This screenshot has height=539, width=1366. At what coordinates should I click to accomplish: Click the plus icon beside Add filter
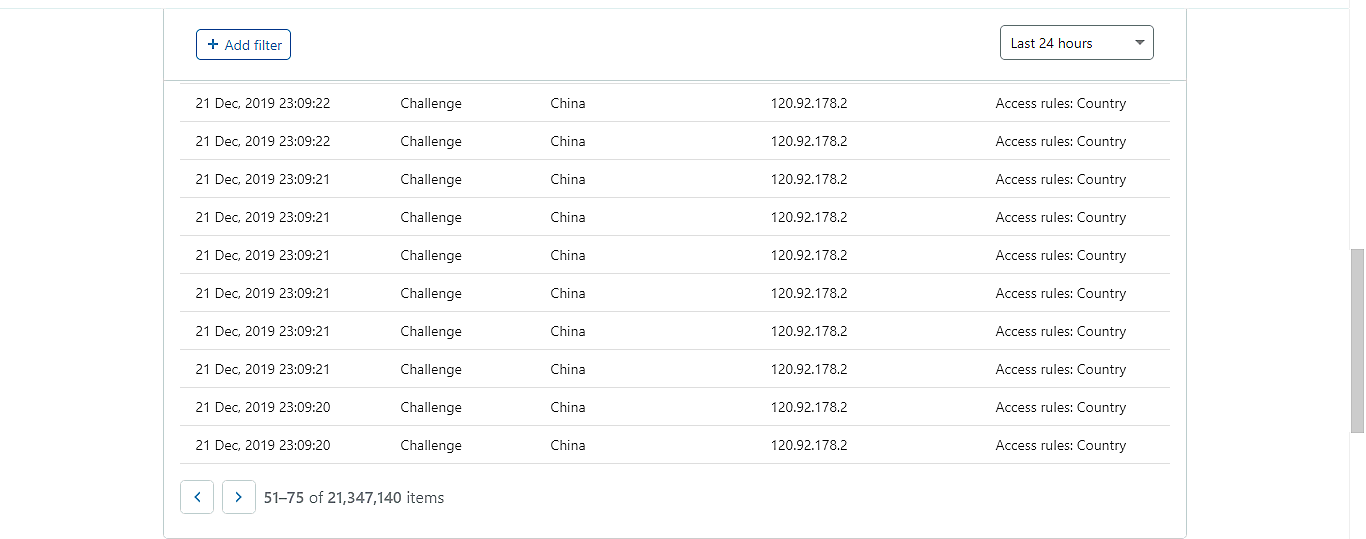pos(213,45)
